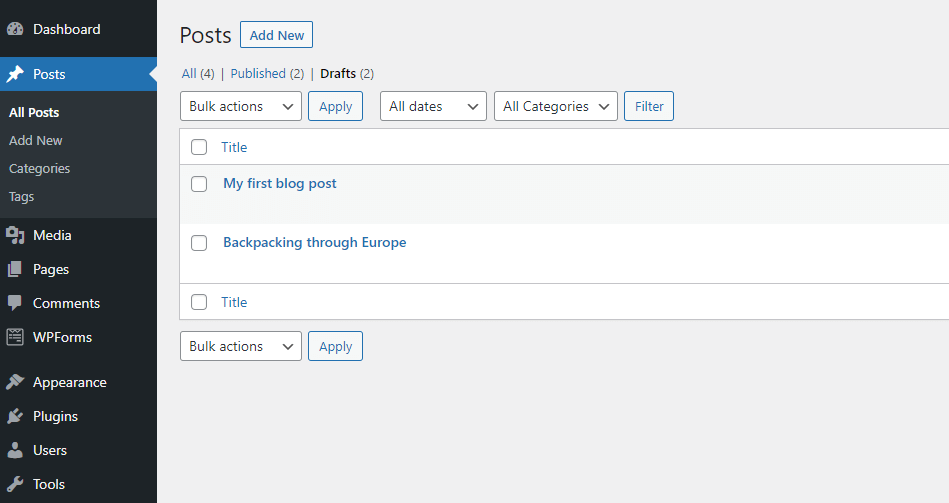Open Categories in the Posts submenu

[40, 169]
